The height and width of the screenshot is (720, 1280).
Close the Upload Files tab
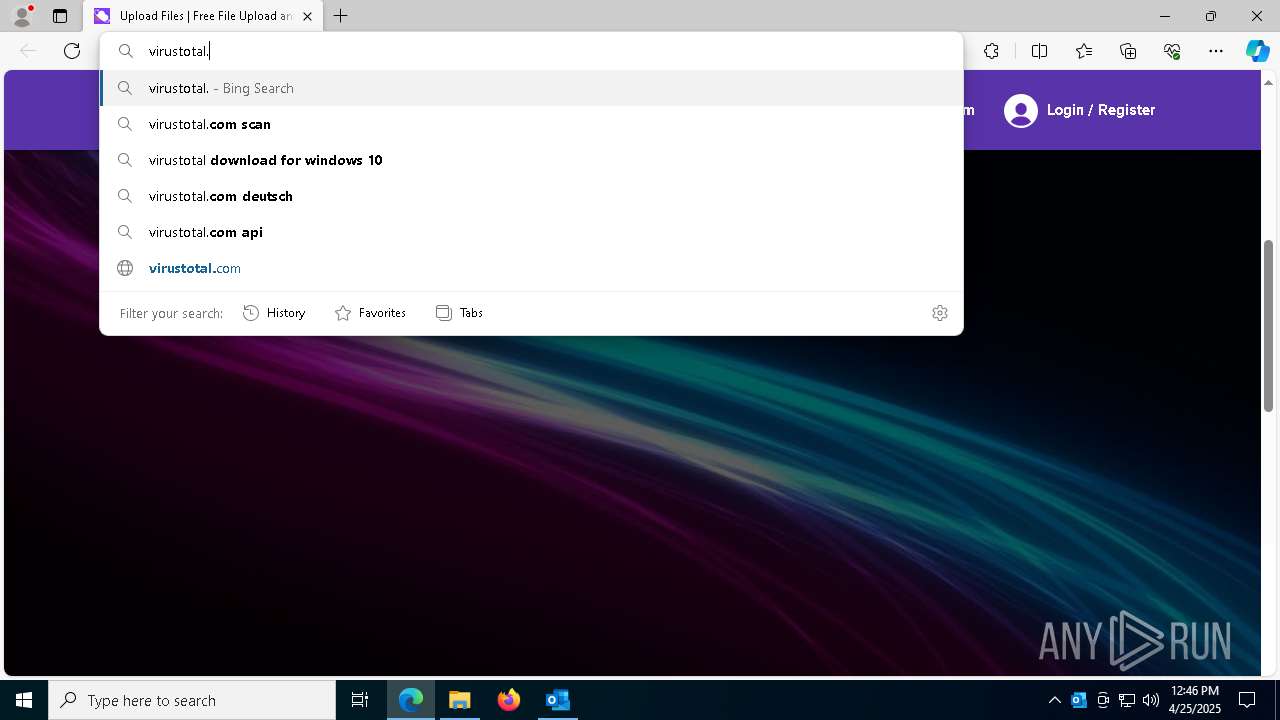pyautogui.click(x=307, y=16)
